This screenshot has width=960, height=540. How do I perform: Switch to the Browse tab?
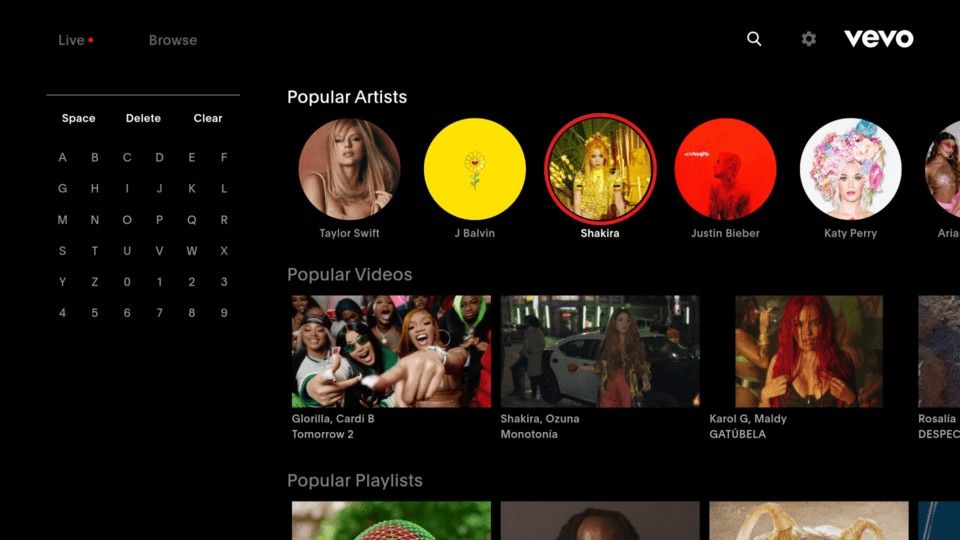[x=173, y=40]
